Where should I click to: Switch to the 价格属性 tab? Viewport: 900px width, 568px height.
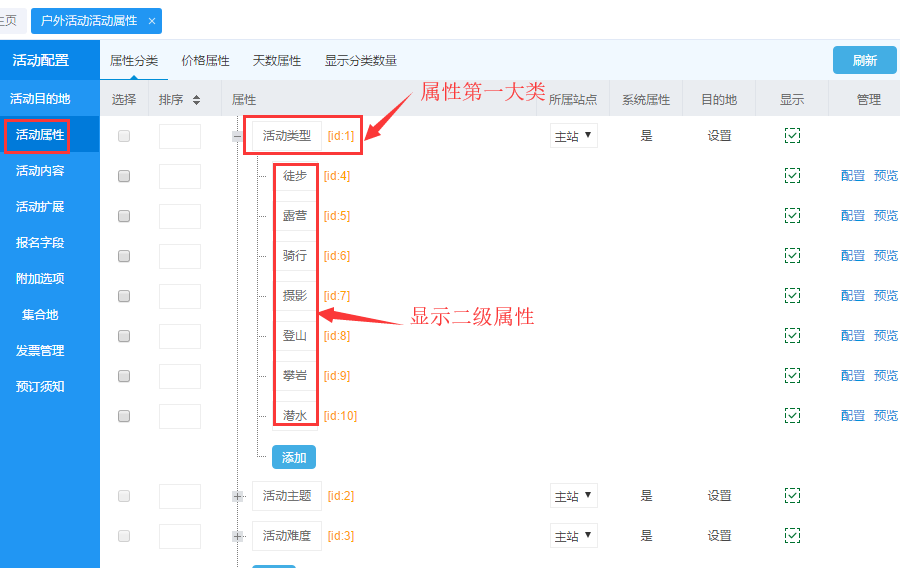(x=205, y=60)
